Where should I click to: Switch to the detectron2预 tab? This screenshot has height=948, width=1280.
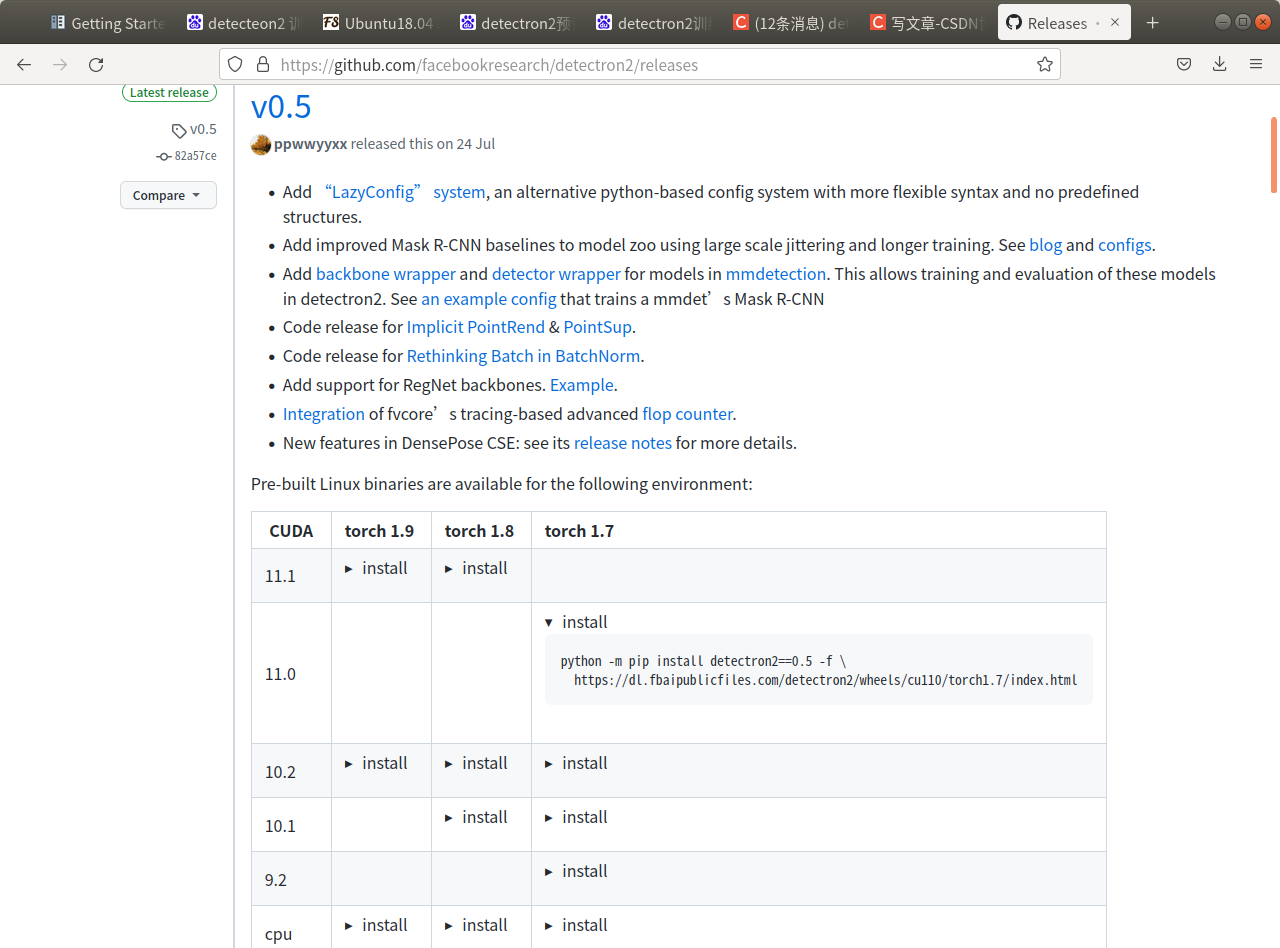518,22
